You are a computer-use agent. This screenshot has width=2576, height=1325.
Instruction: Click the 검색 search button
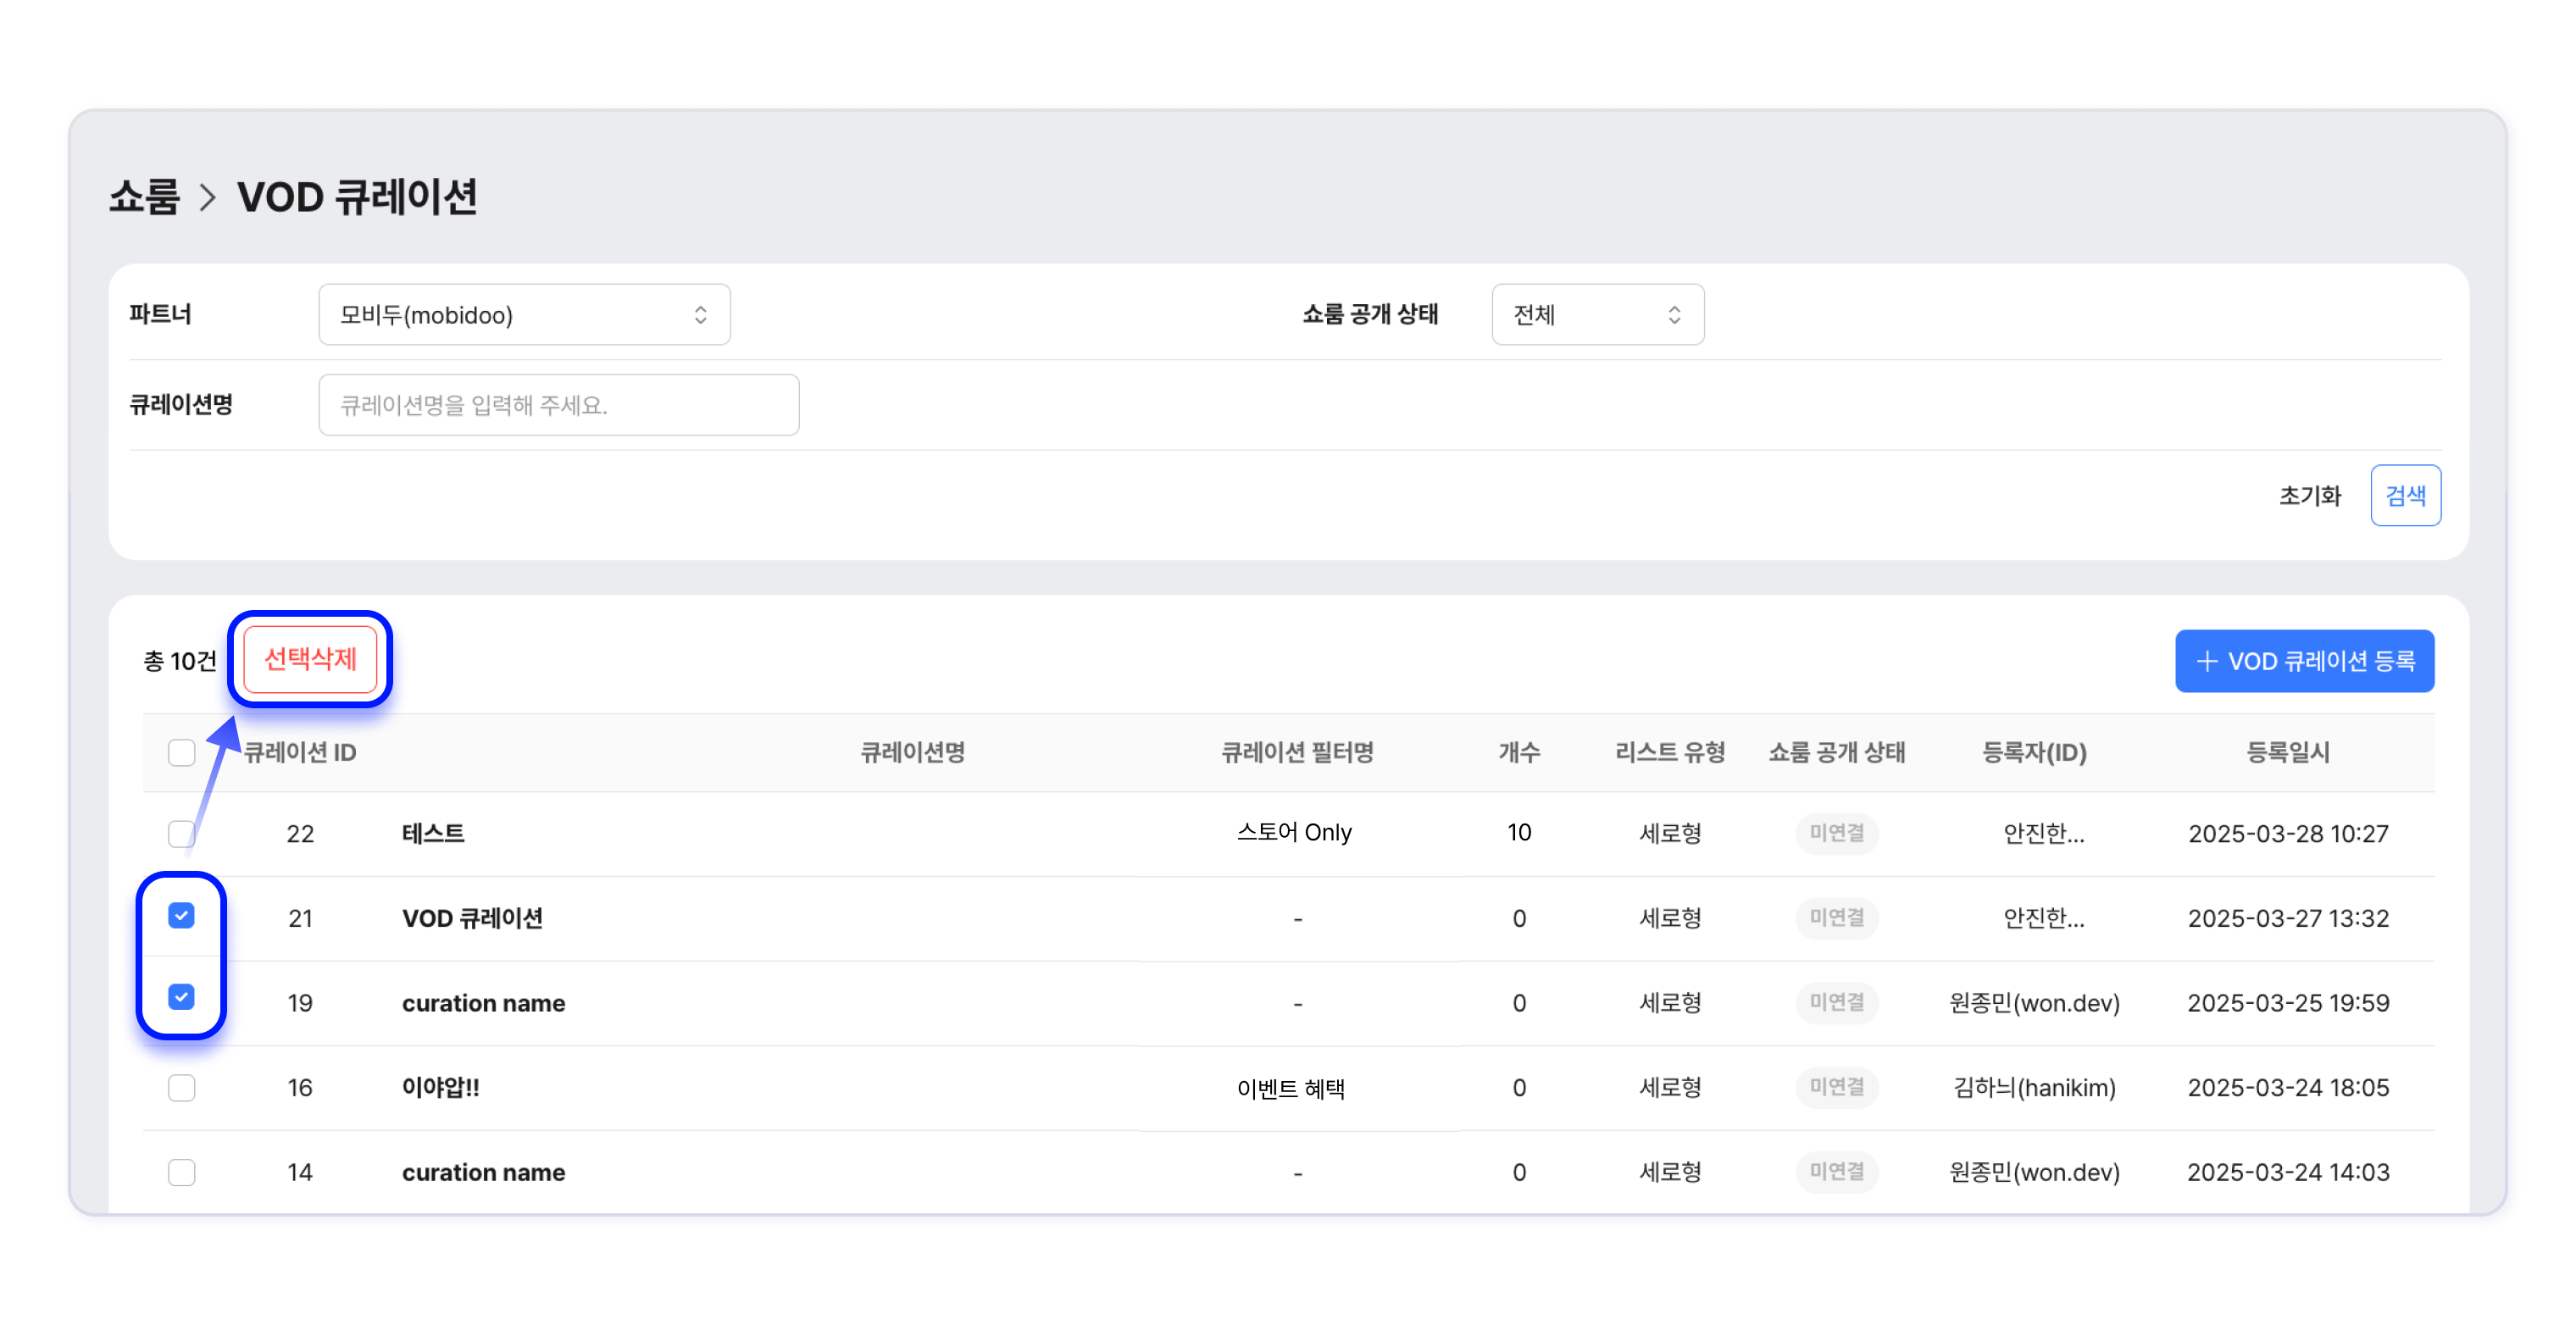click(x=2404, y=495)
